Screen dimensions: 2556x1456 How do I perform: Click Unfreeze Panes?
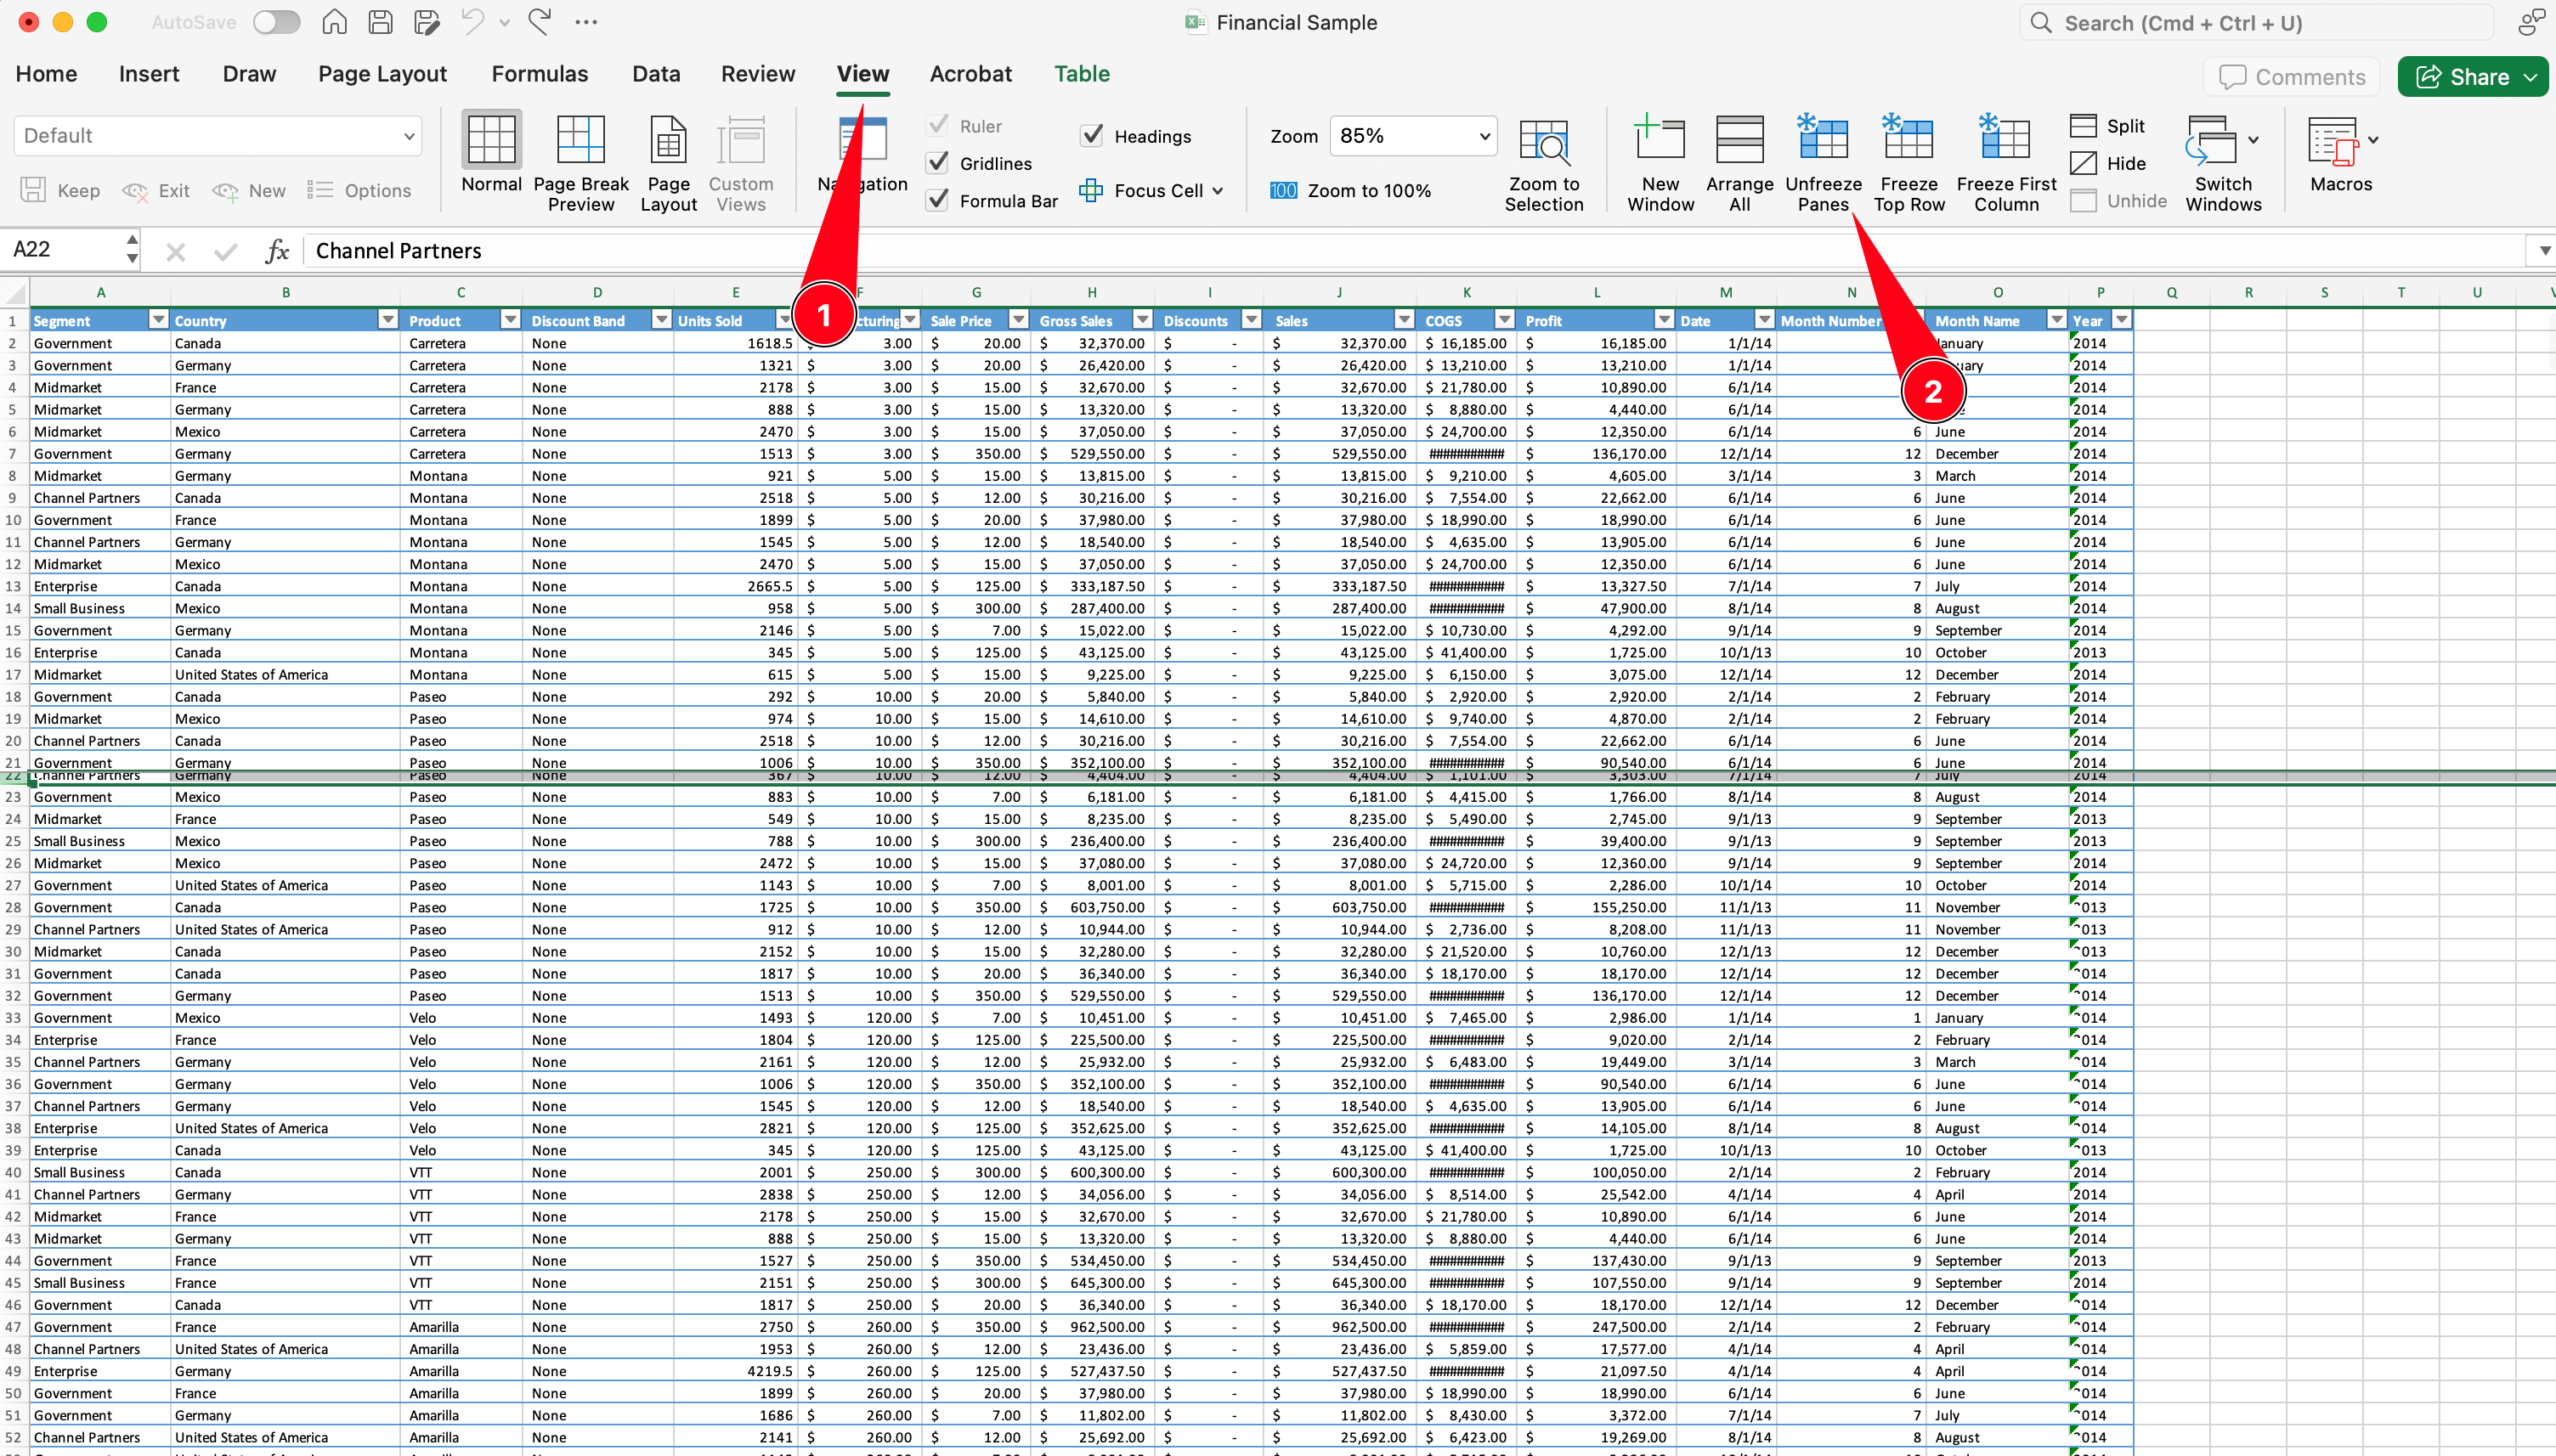click(1823, 163)
